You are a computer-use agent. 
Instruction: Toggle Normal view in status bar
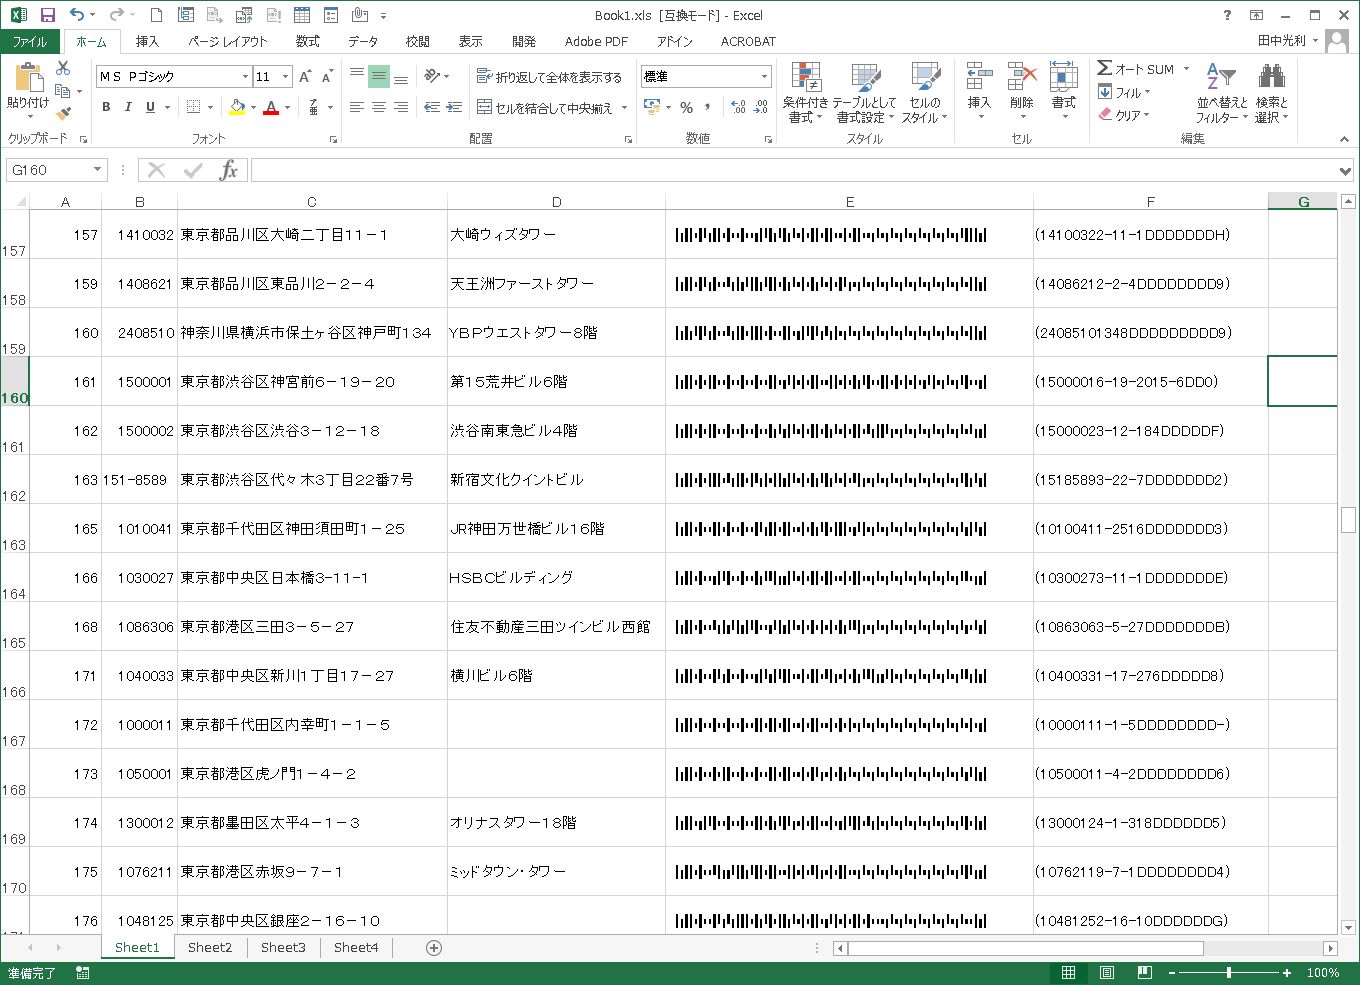tap(1069, 973)
